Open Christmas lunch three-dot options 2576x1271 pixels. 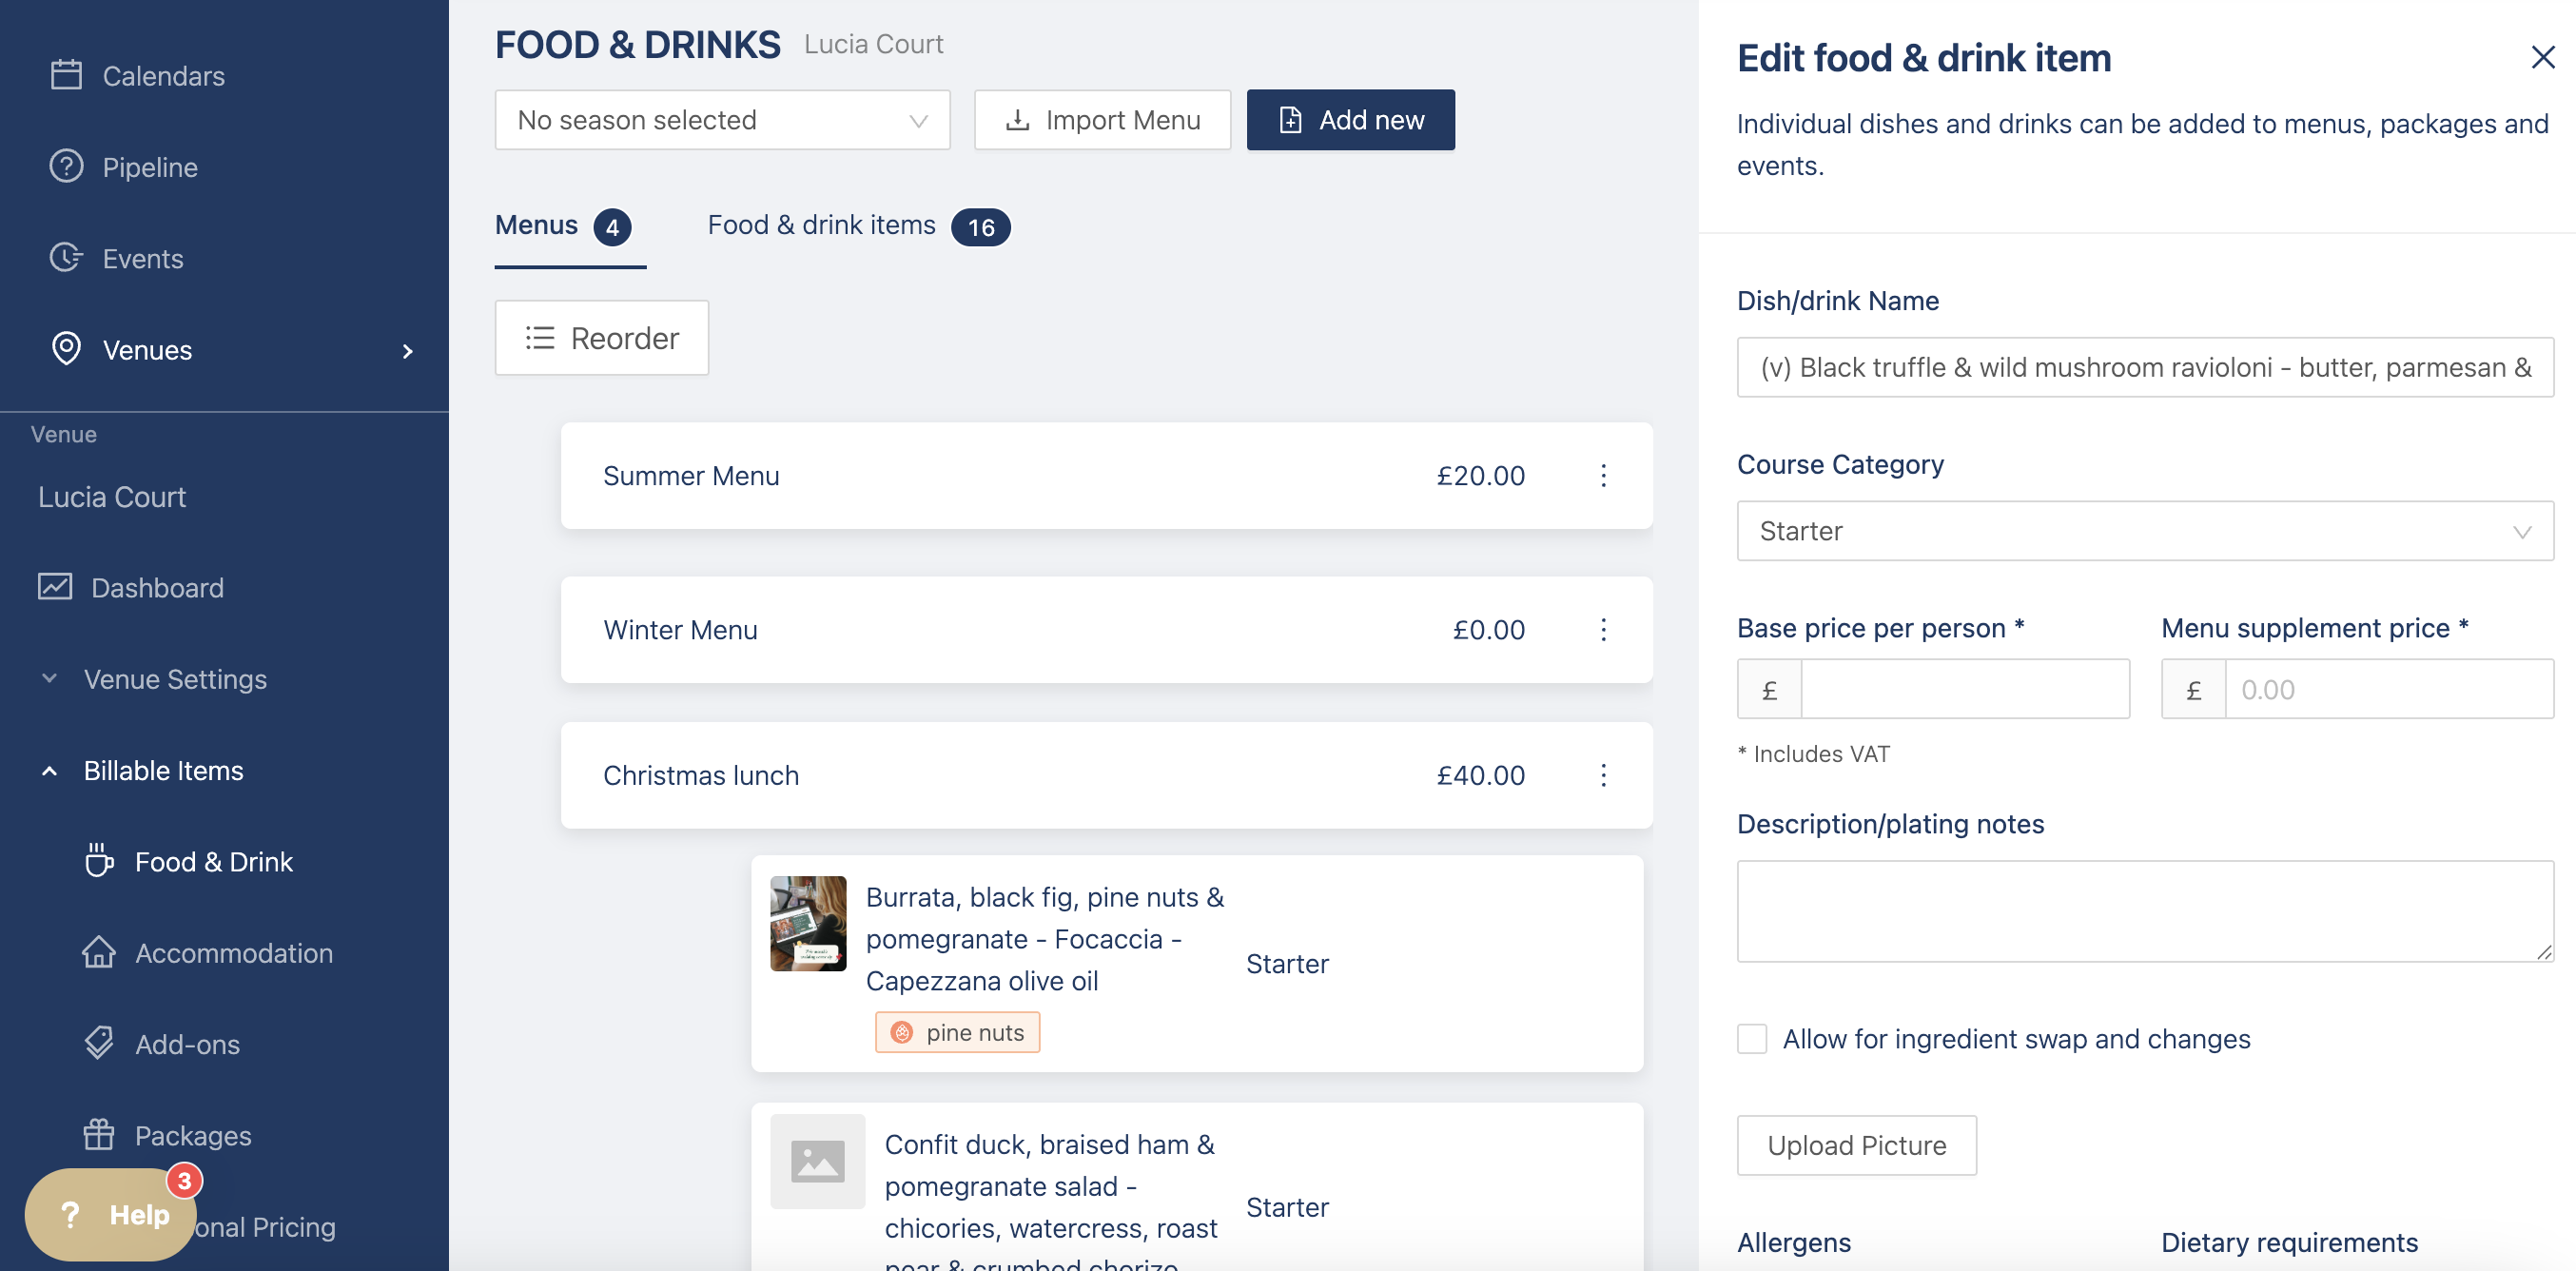click(x=1603, y=775)
